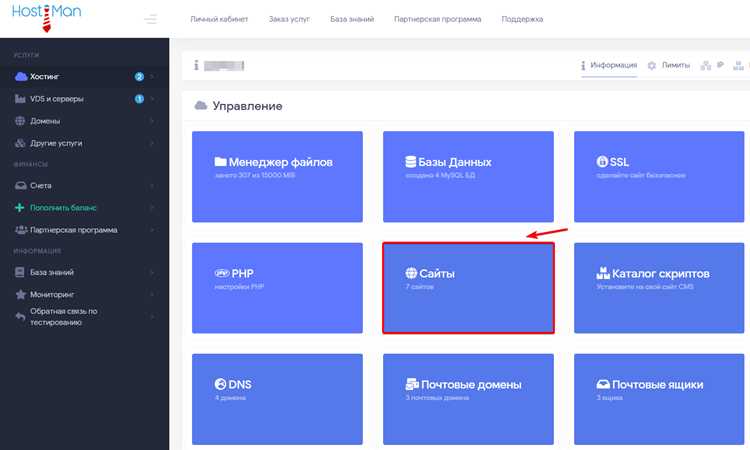This screenshot has height=450, width=750.
Task: Click the PHP logo icon on PHP tile
Action: [x=222, y=273]
